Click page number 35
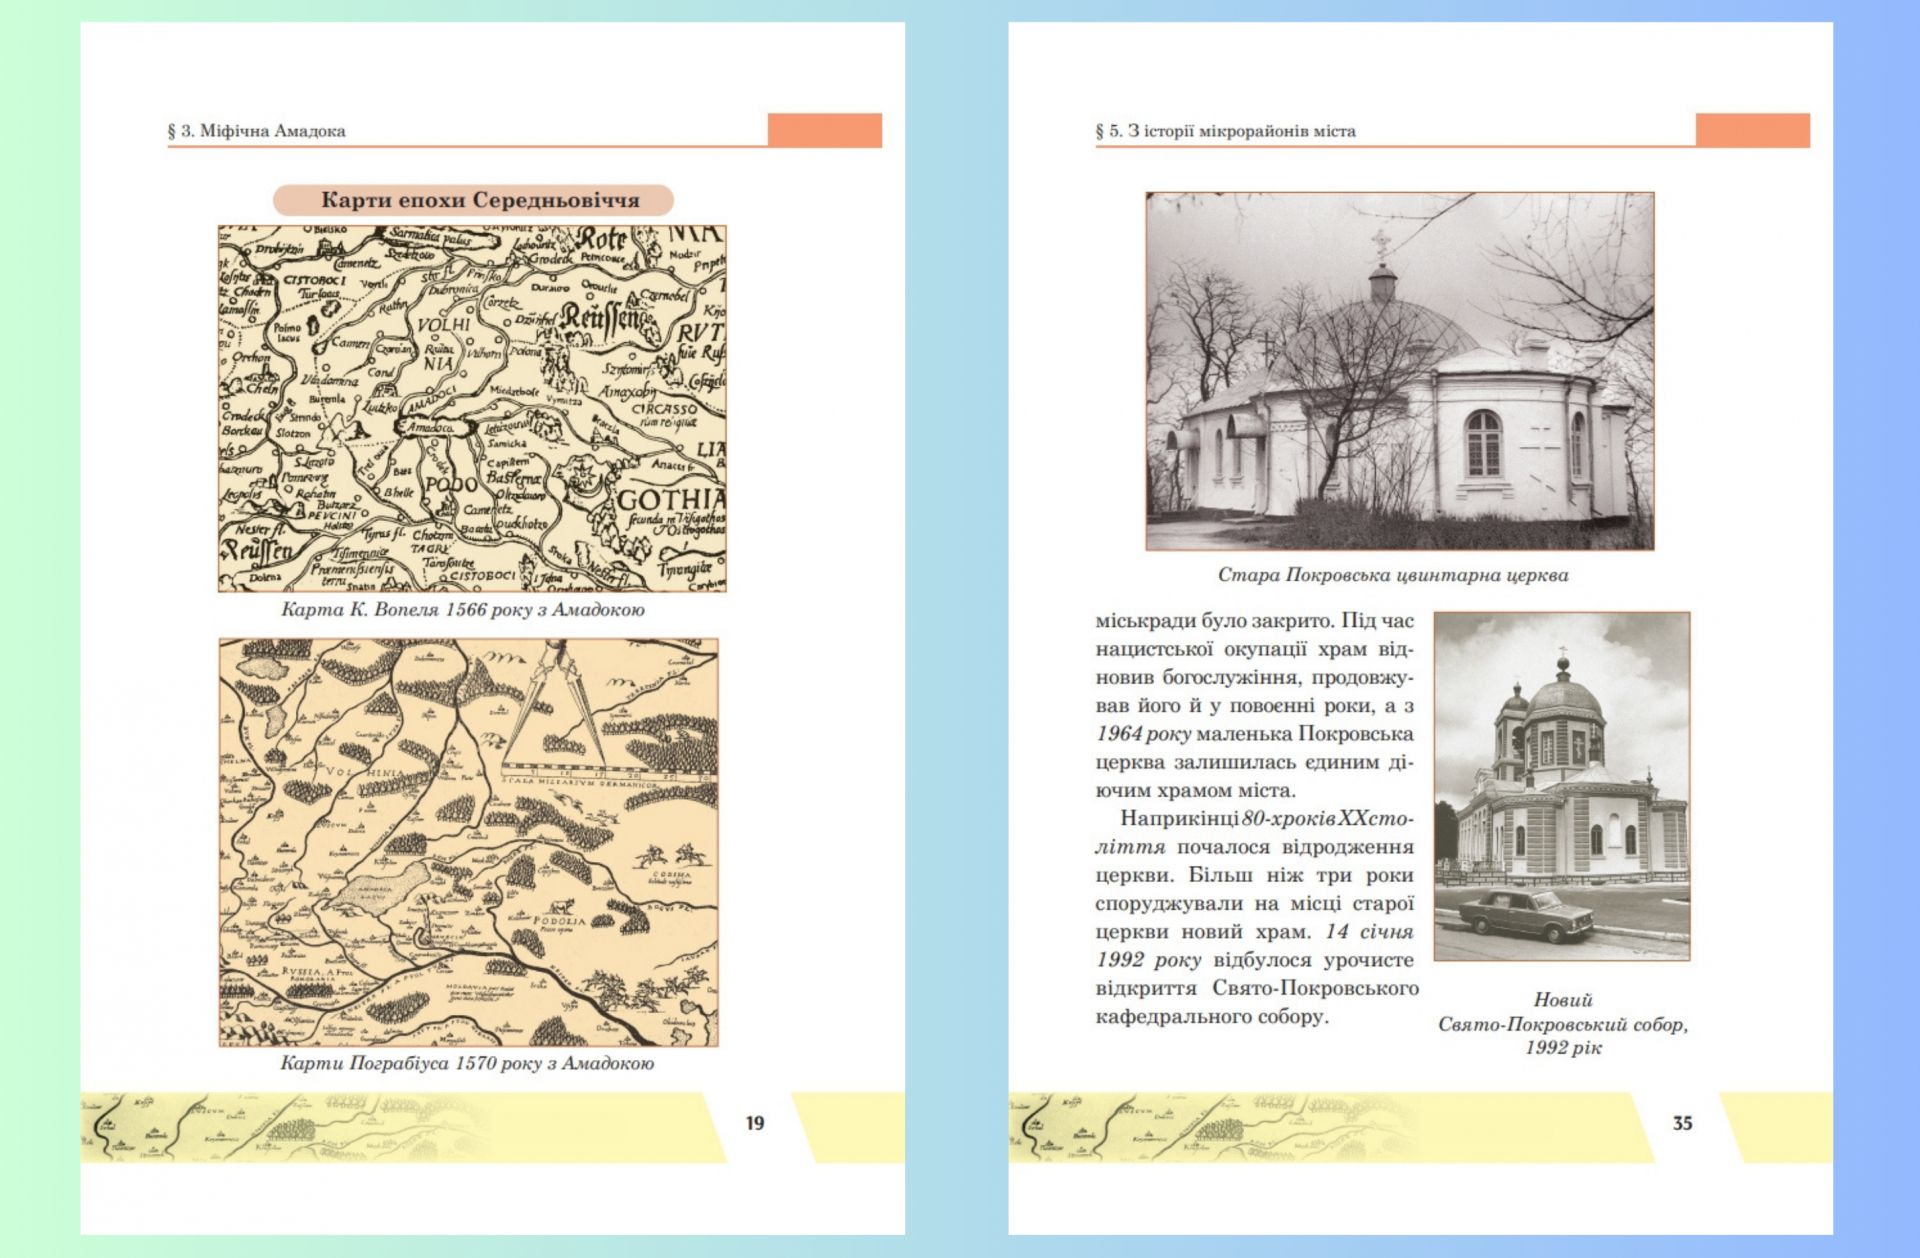Image resolution: width=1920 pixels, height=1258 pixels. (1683, 1123)
